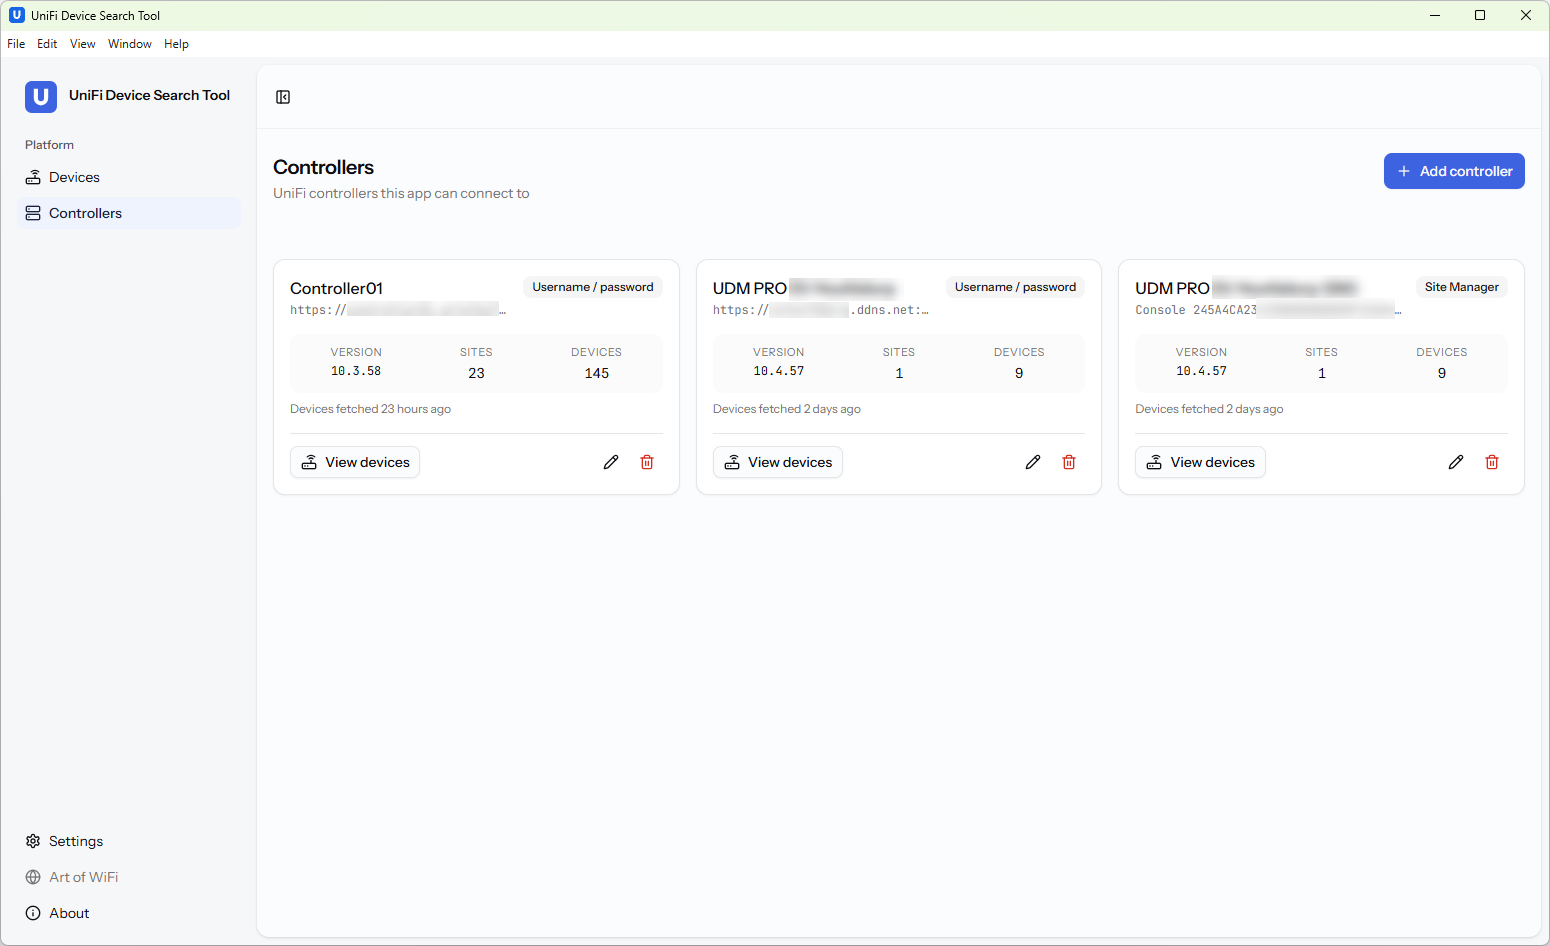1550x946 pixels.
Task: Edit the Site Manager UDM PRO controller
Action: (1456, 462)
